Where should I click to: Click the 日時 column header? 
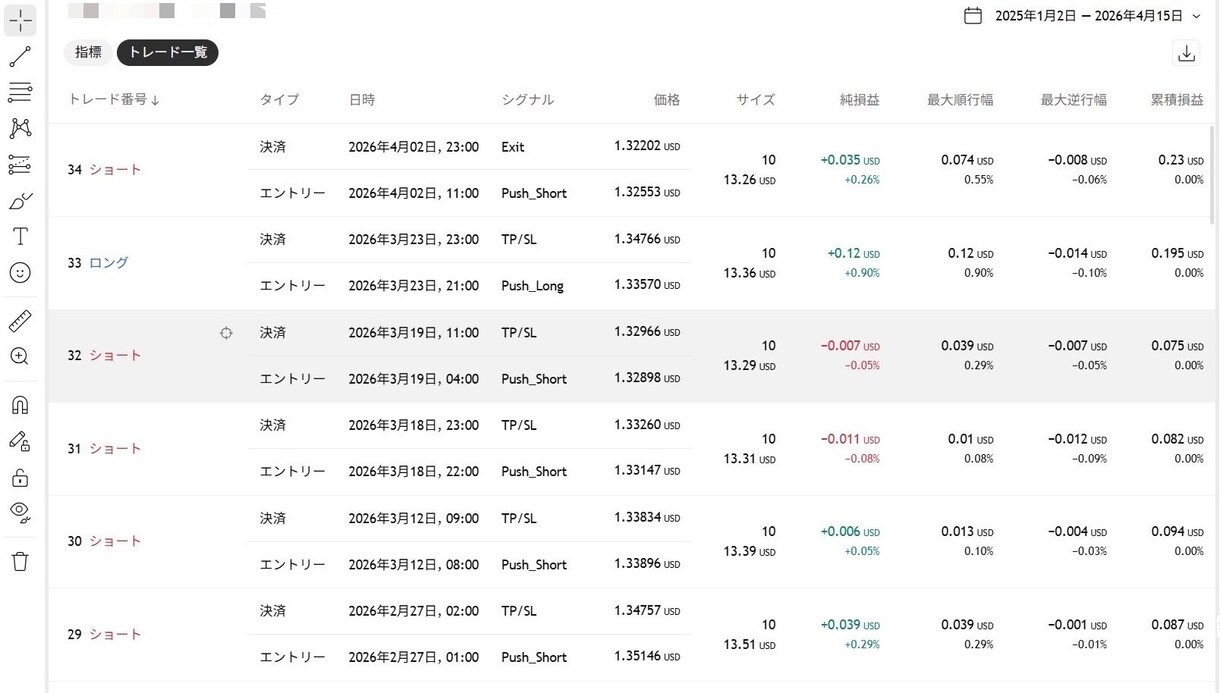point(362,100)
